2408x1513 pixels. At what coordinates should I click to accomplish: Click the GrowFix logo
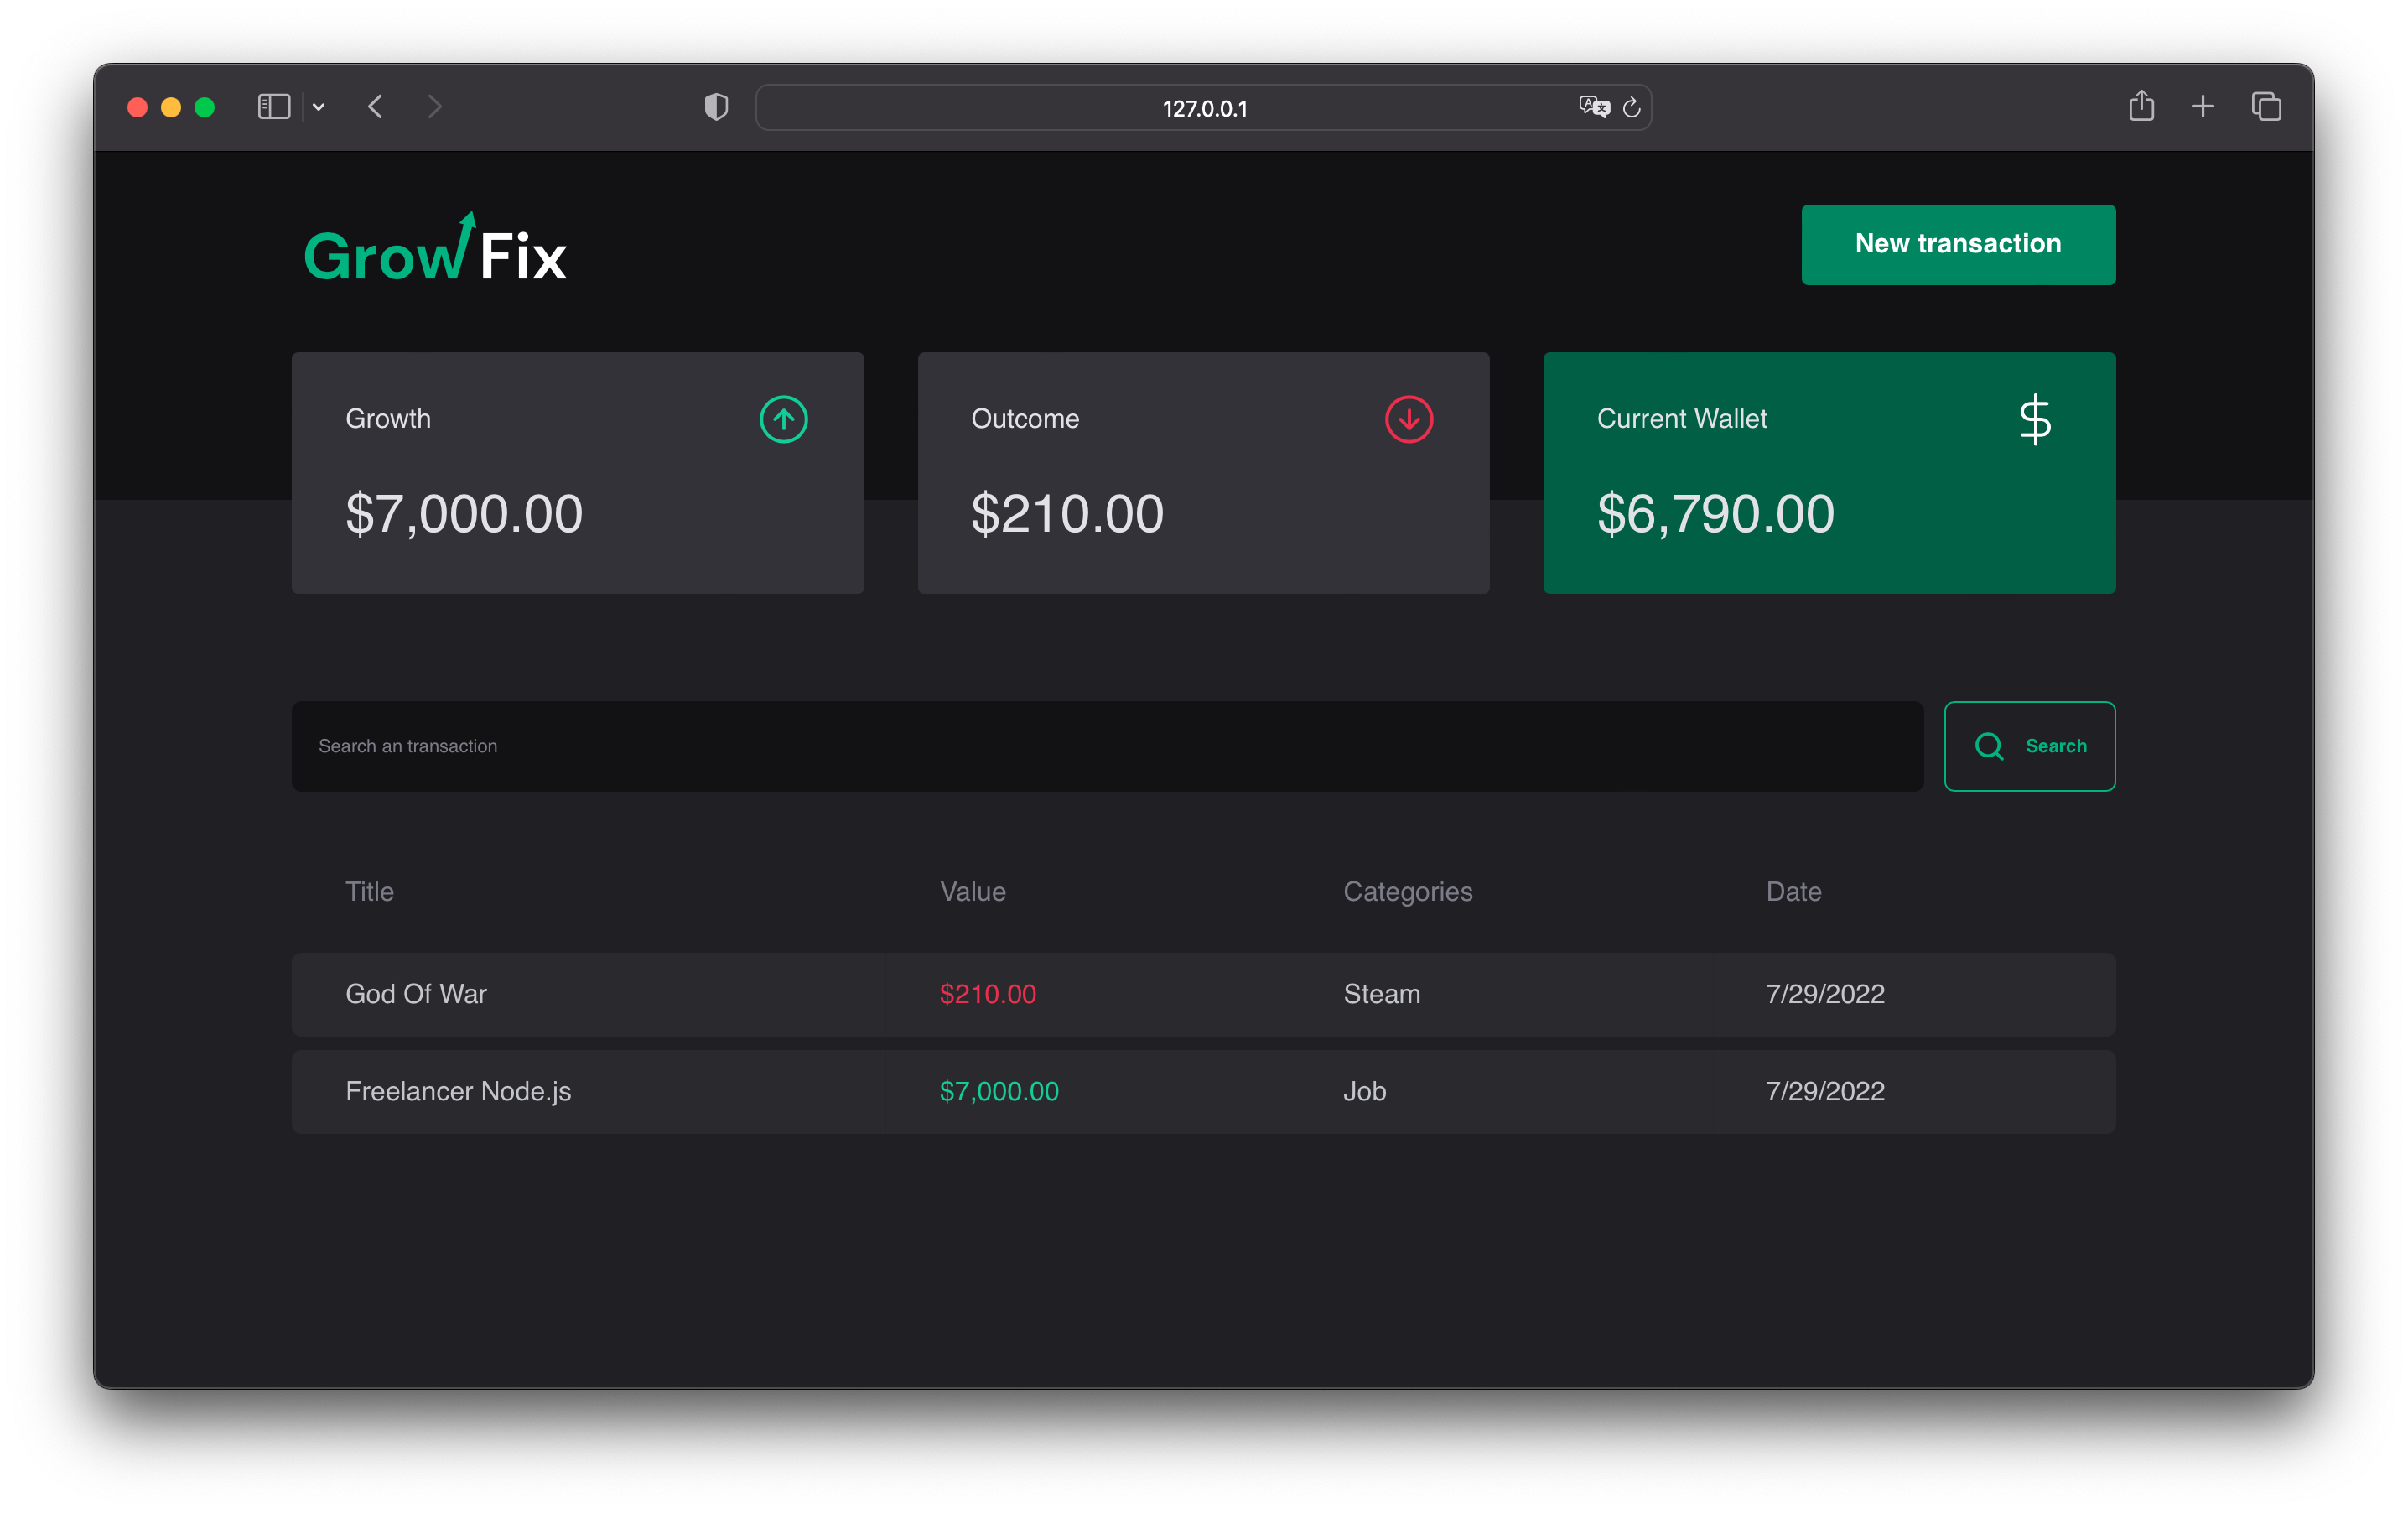coord(435,250)
